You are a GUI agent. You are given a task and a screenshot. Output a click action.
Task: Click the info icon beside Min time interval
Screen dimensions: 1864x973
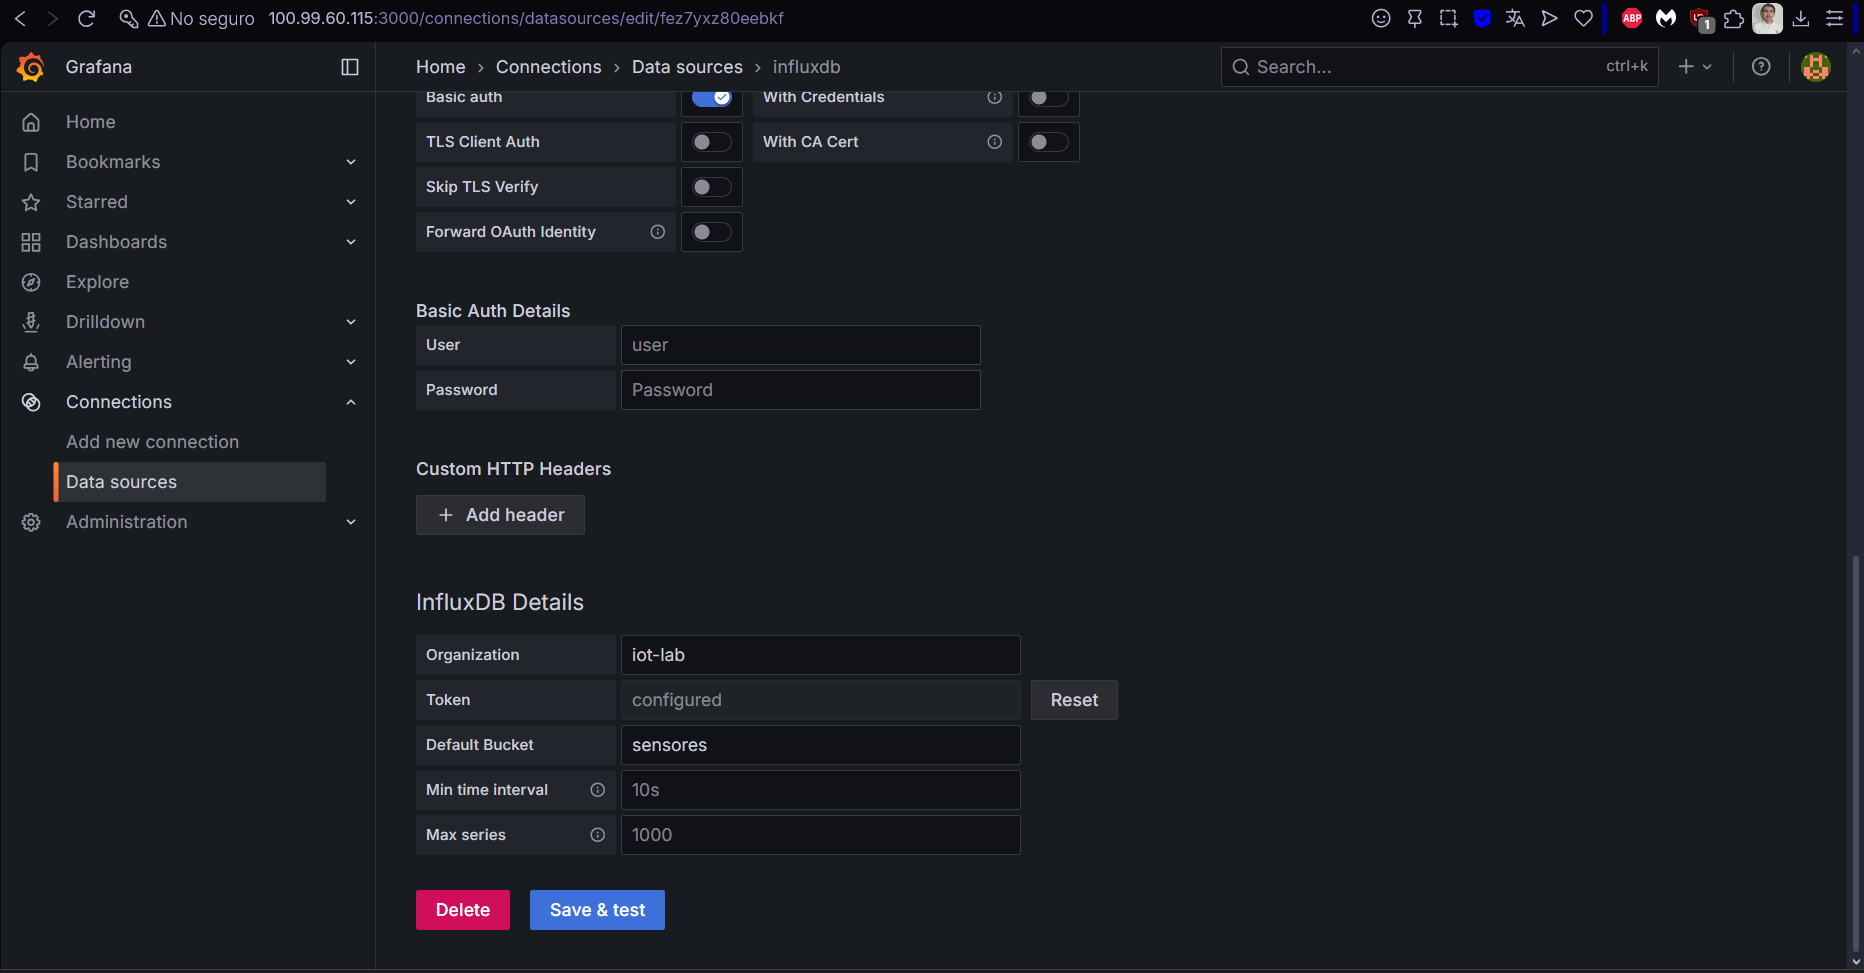597,790
